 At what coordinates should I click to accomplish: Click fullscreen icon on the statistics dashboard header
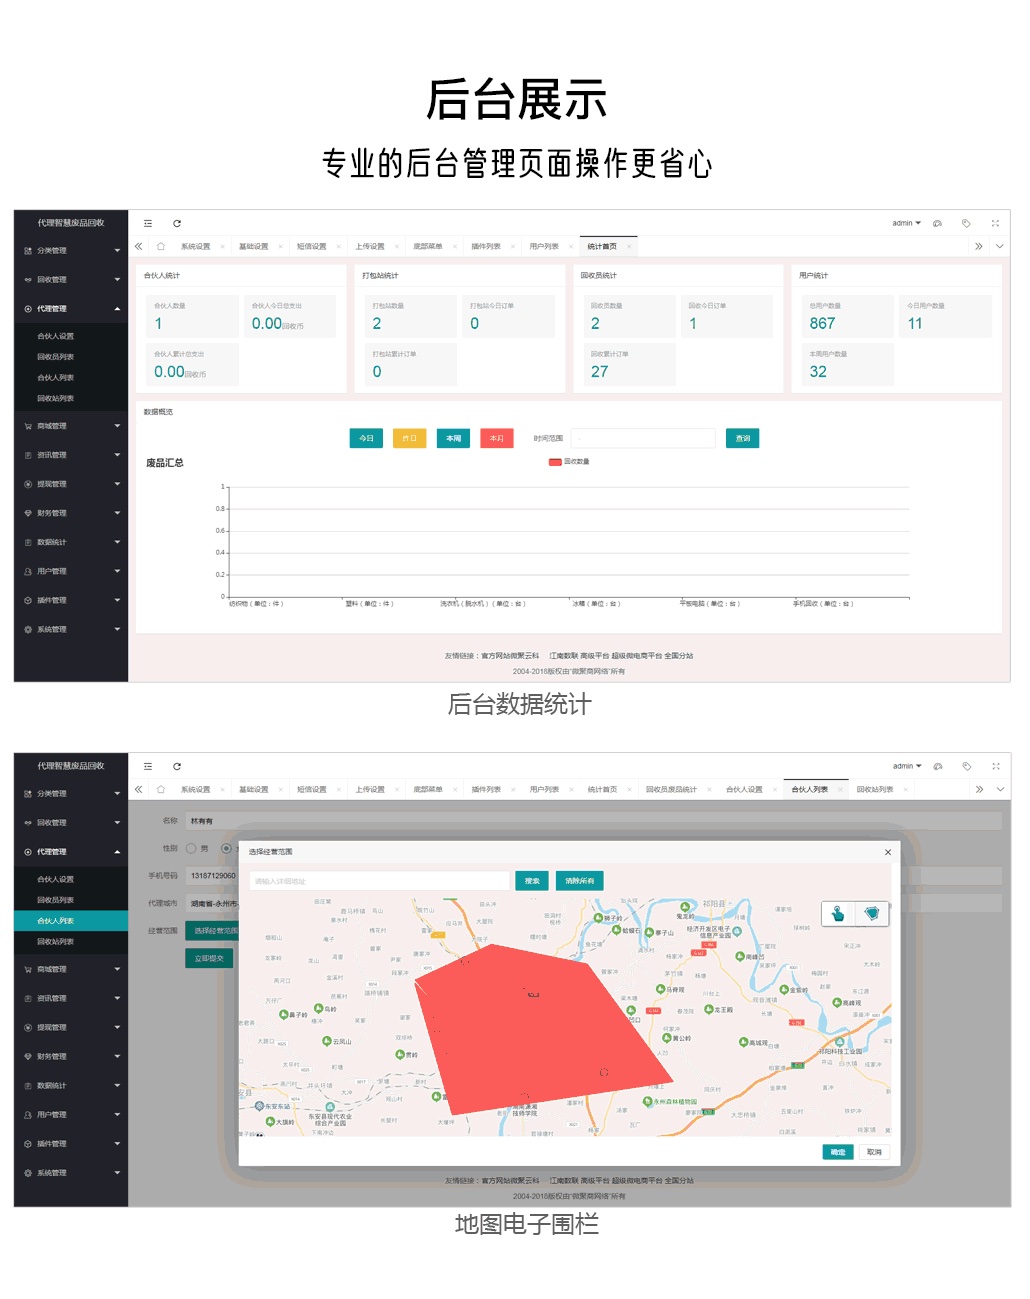995,224
